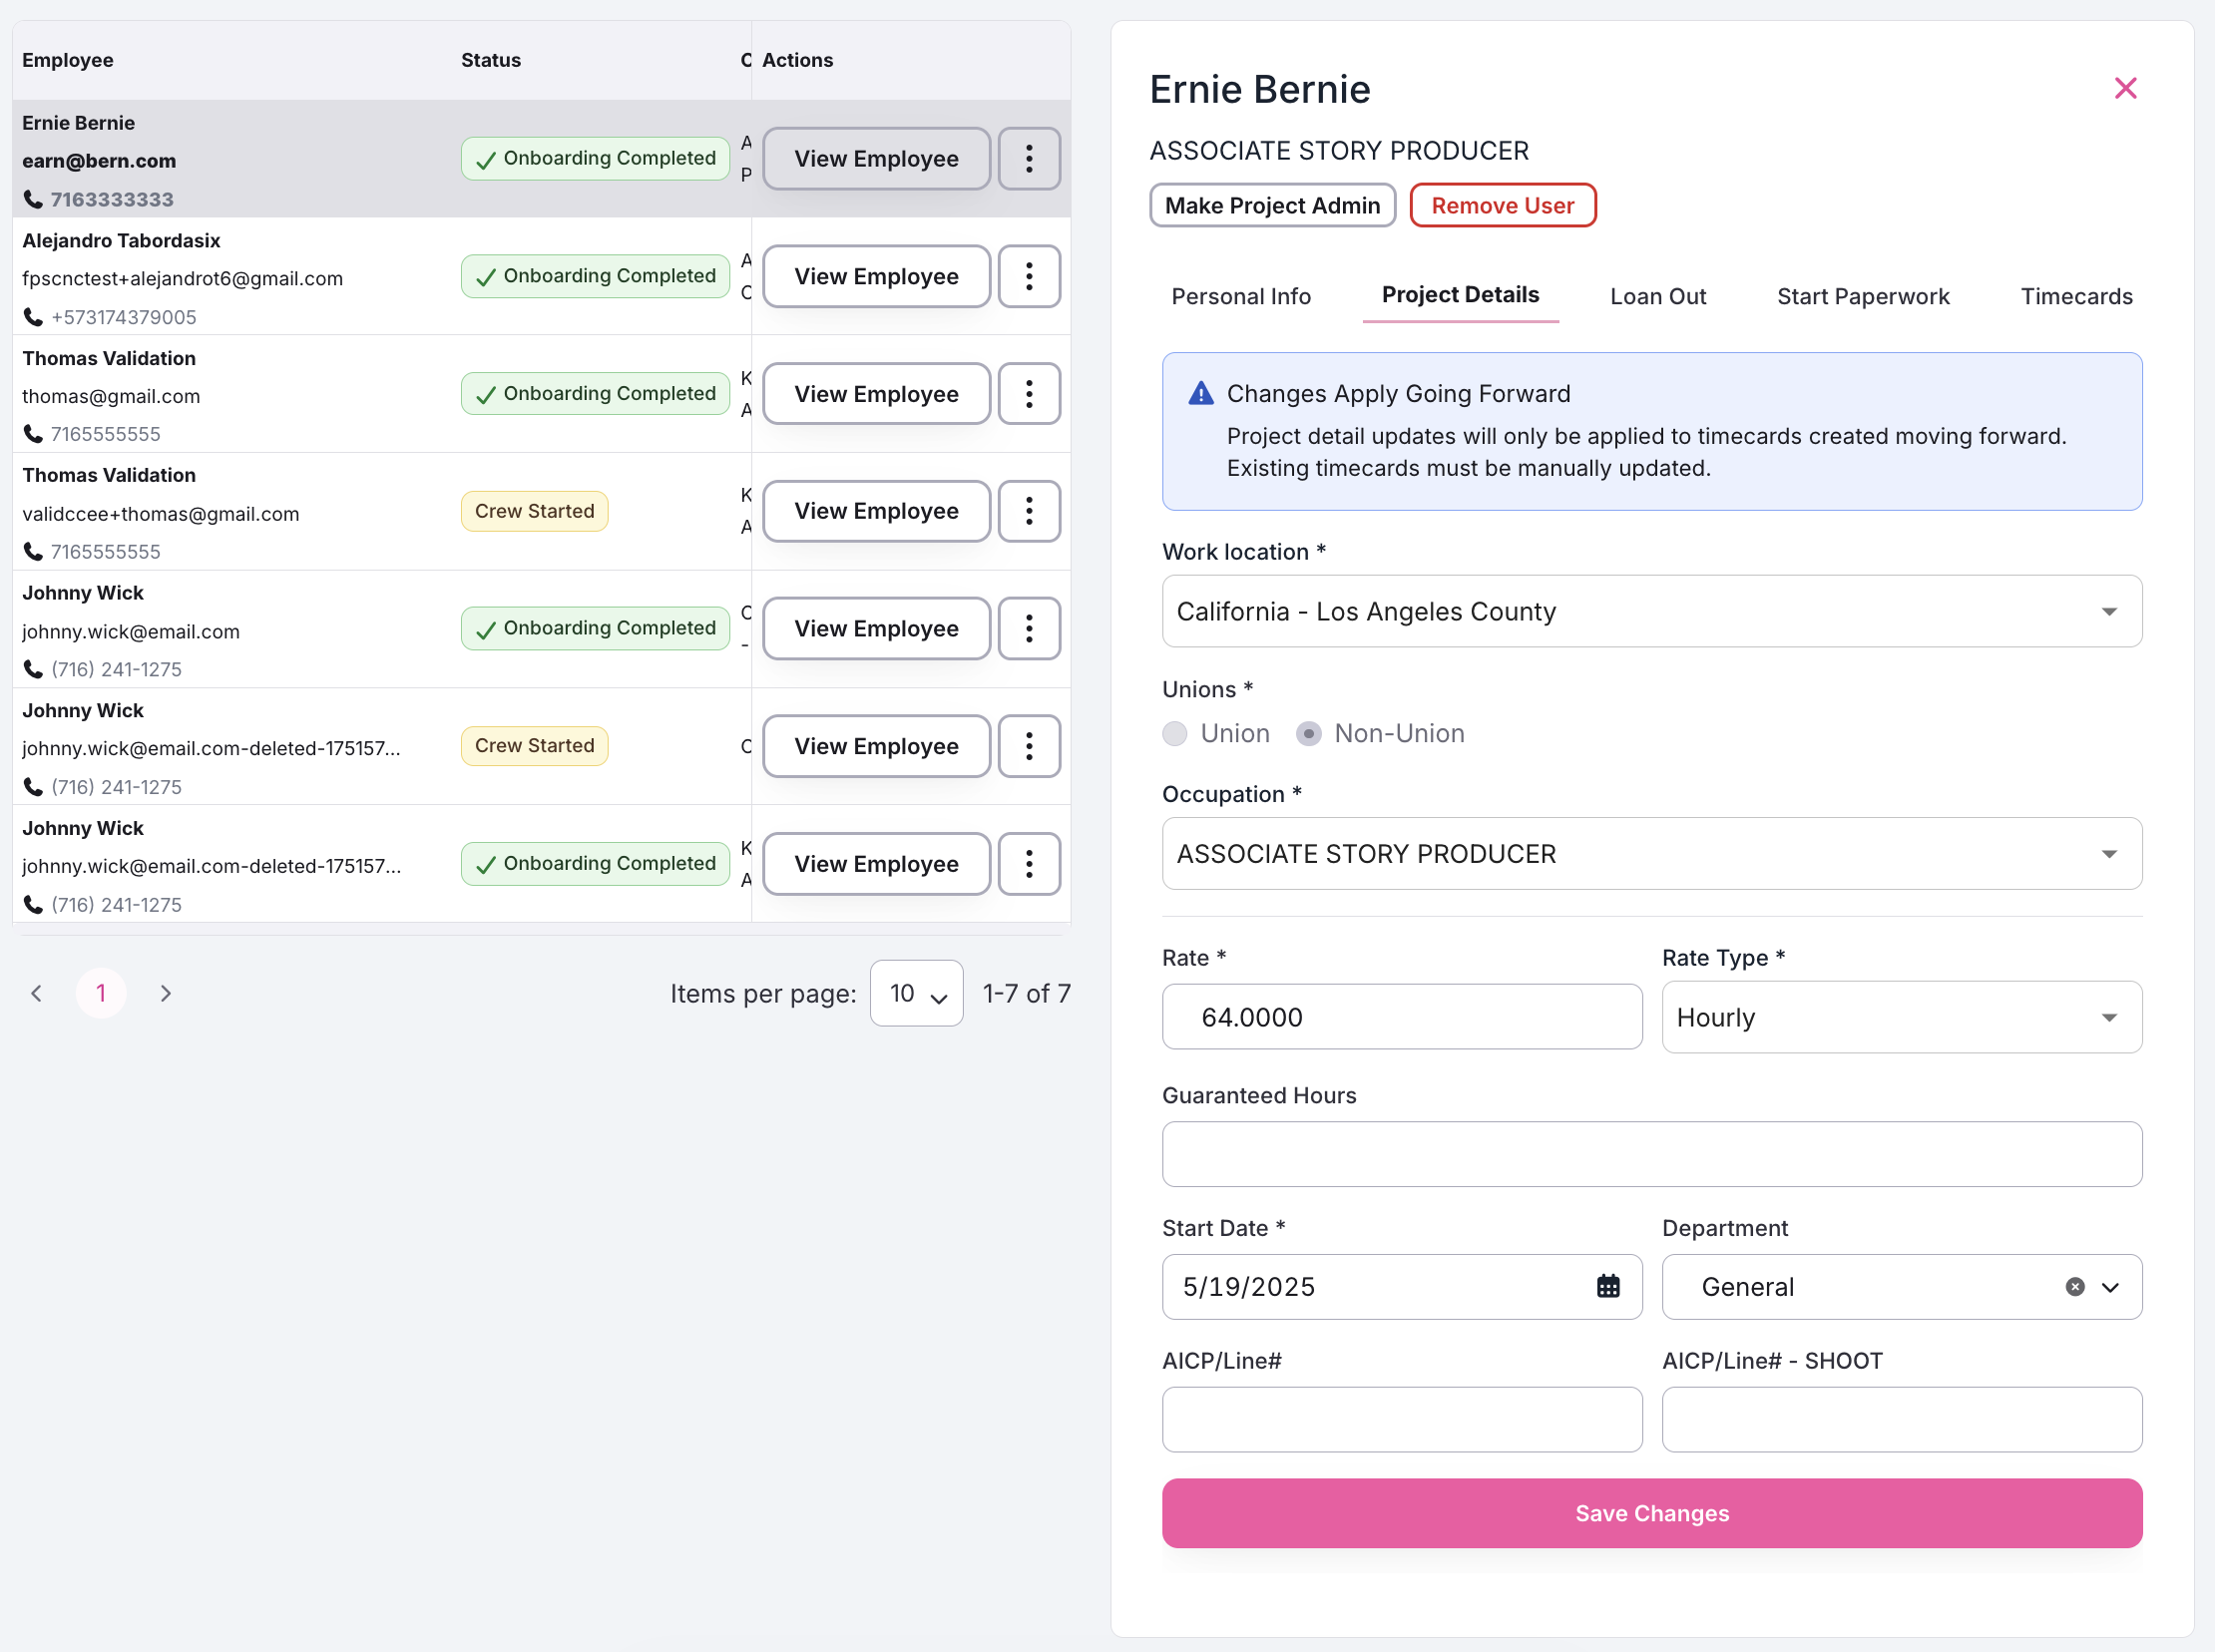Click the phone icon beside +573174379005
The width and height of the screenshot is (2215, 1652).
click(33, 317)
